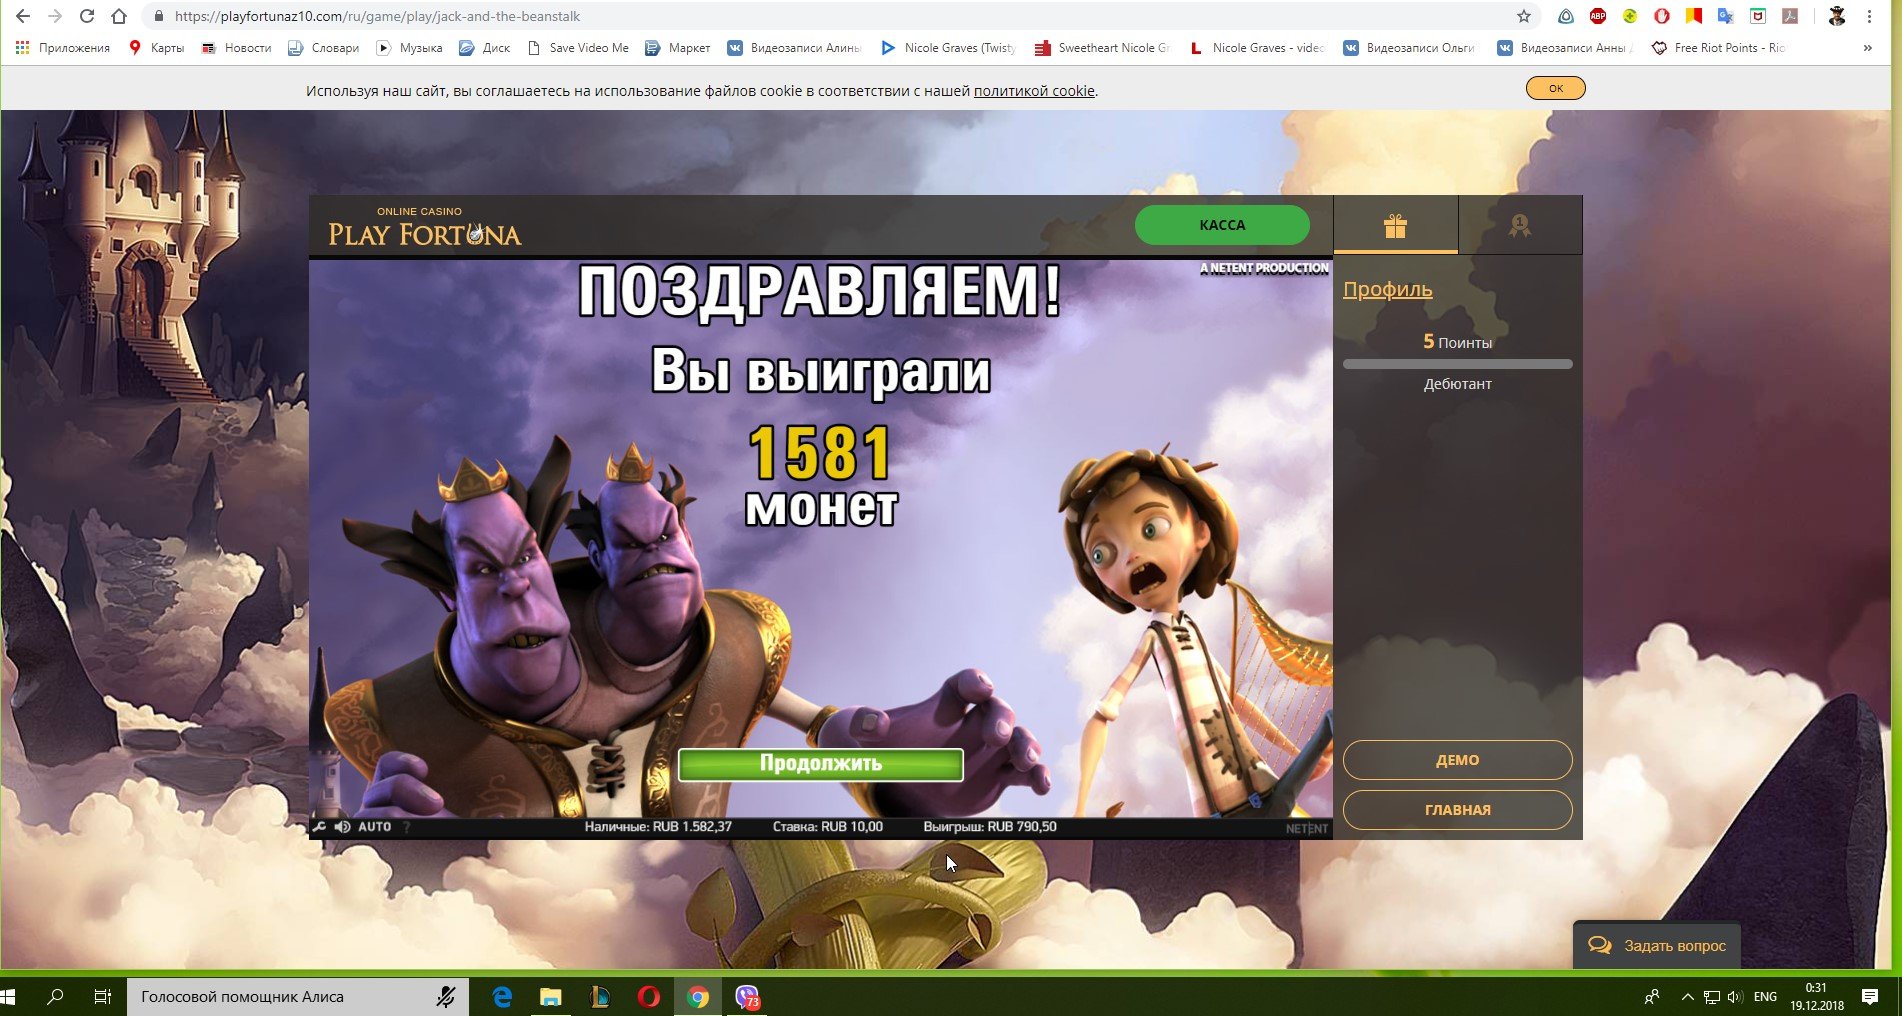This screenshot has width=1902, height=1016.
Task: Accept cookies with the OK button
Action: click(1555, 89)
